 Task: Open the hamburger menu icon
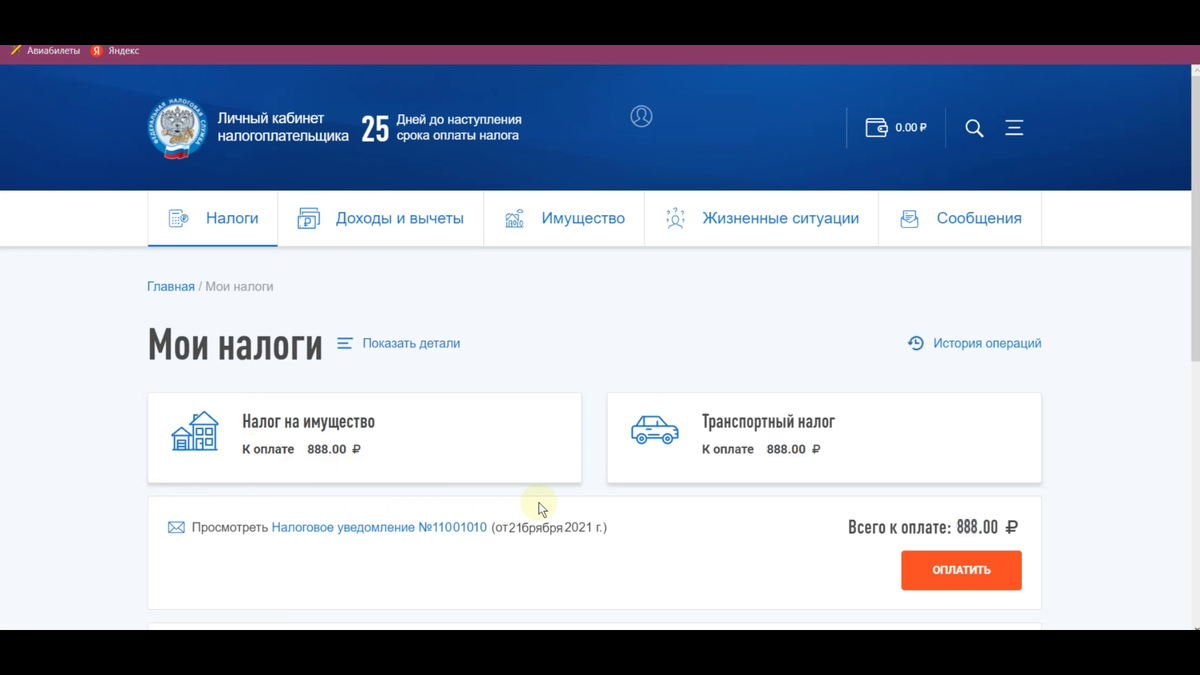coord(1014,127)
